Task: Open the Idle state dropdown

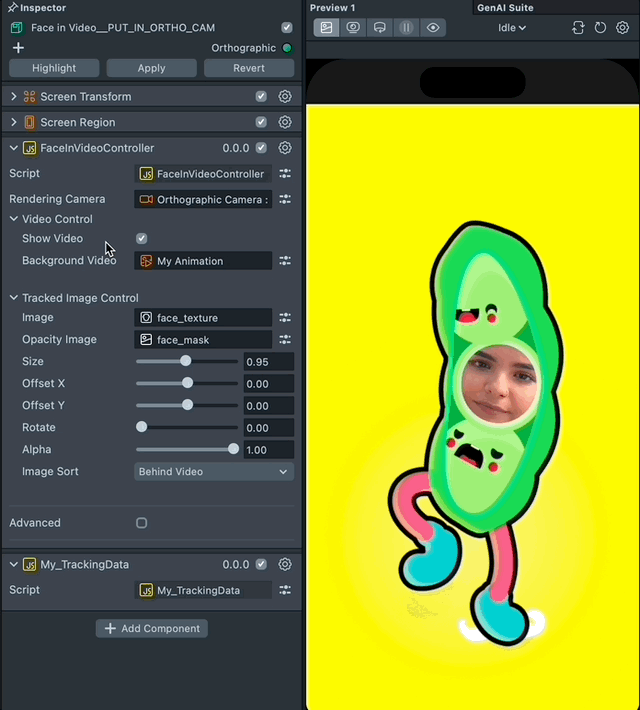Action: click(x=512, y=28)
